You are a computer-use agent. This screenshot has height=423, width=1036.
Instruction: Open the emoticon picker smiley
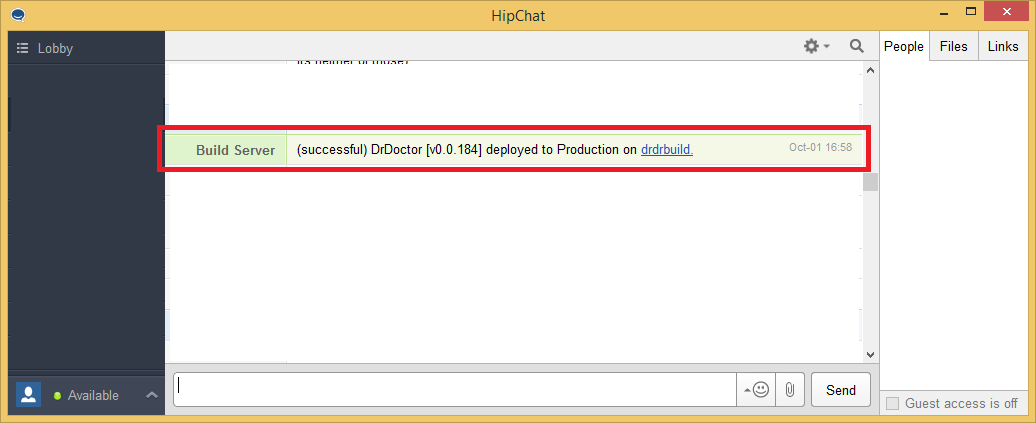[x=760, y=390]
